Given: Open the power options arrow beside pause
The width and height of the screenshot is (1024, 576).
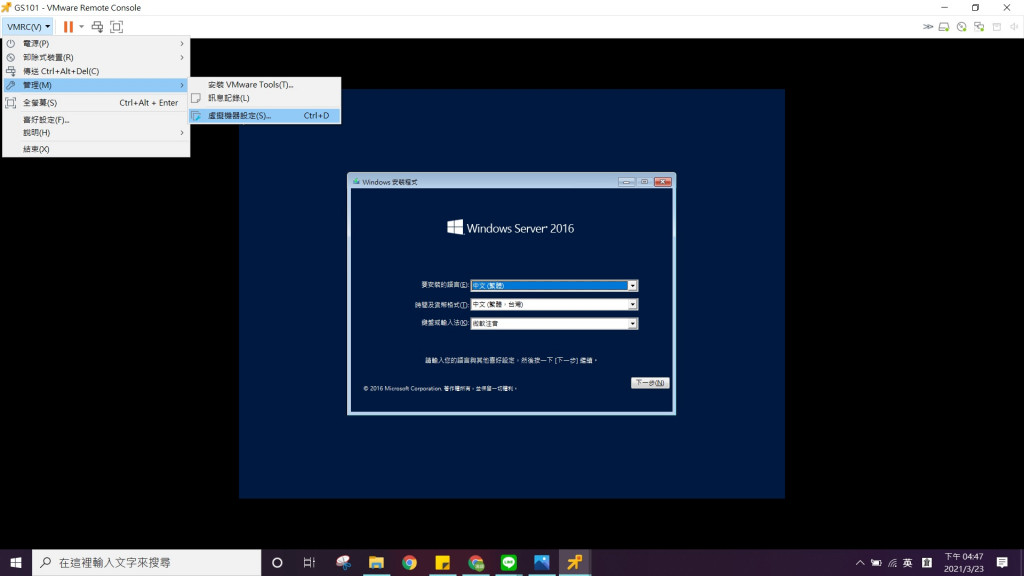Looking at the screenshot, I should [x=82, y=27].
